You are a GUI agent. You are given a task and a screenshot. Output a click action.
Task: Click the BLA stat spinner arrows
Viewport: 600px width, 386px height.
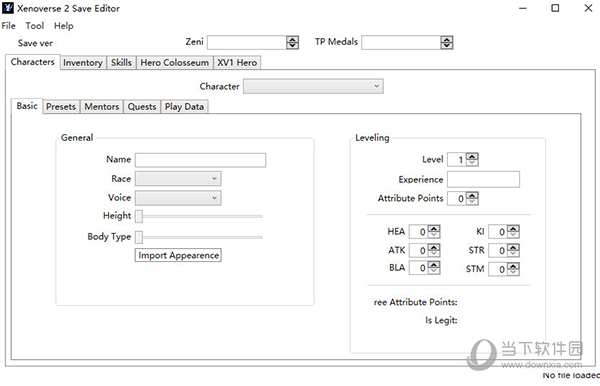pos(434,268)
